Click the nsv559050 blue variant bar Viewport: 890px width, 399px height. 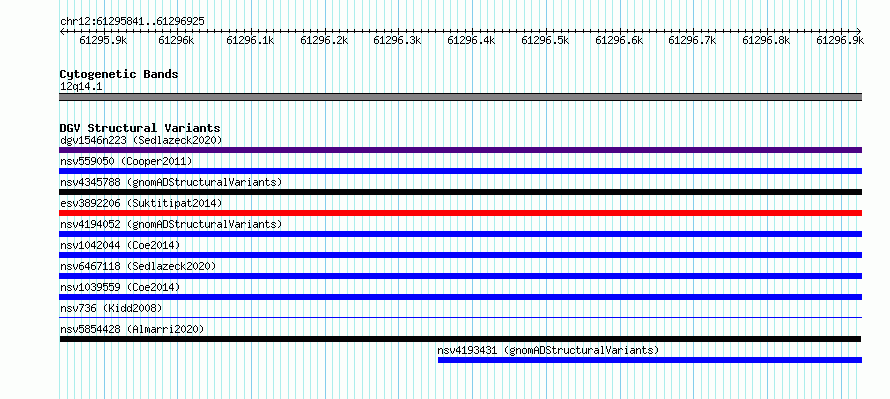460,171
